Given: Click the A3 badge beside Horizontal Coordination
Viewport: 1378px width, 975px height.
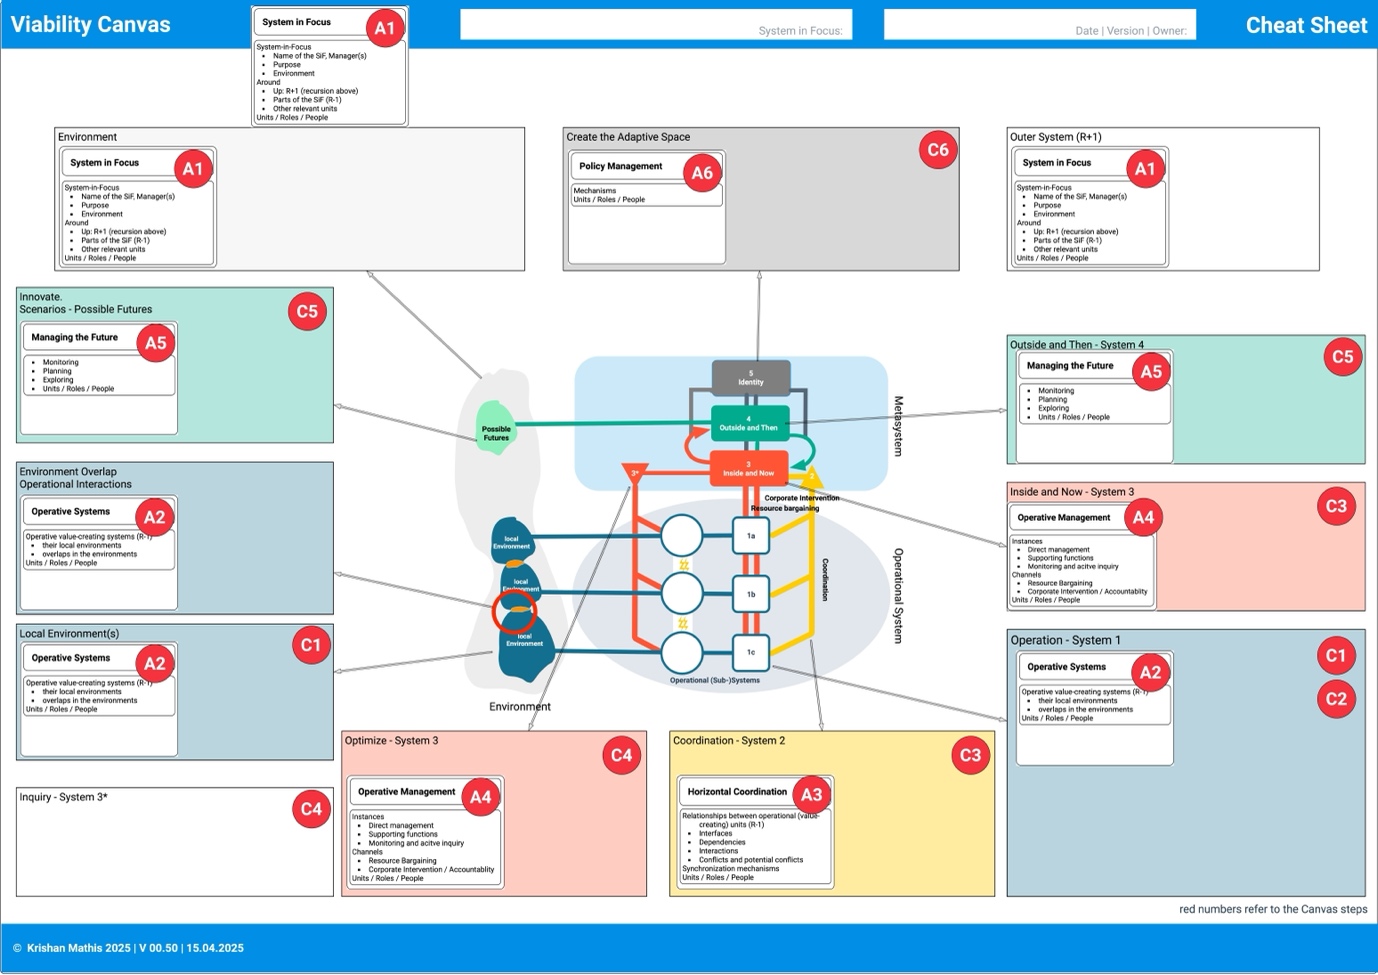Looking at the screenshot, I should 813,793.
